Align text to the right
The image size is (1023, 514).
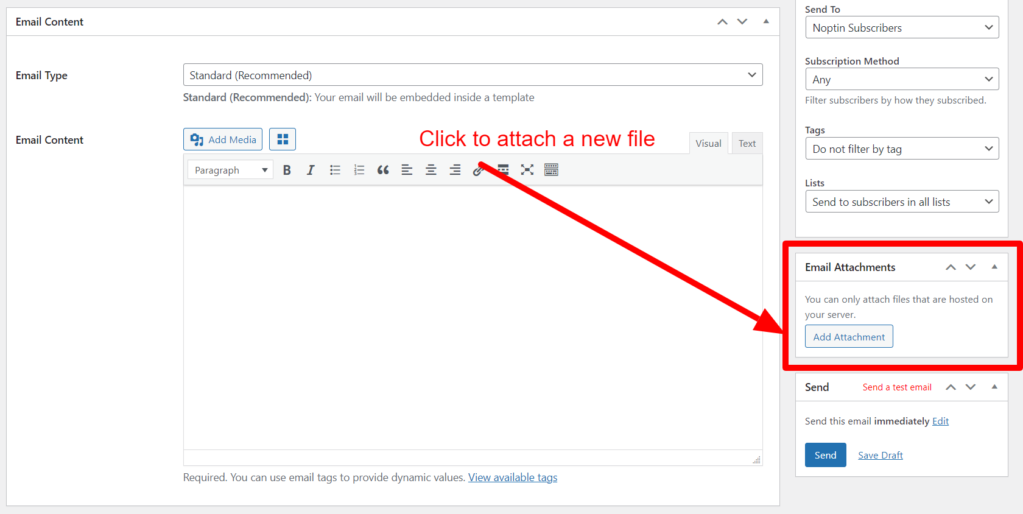click(455, 170)
